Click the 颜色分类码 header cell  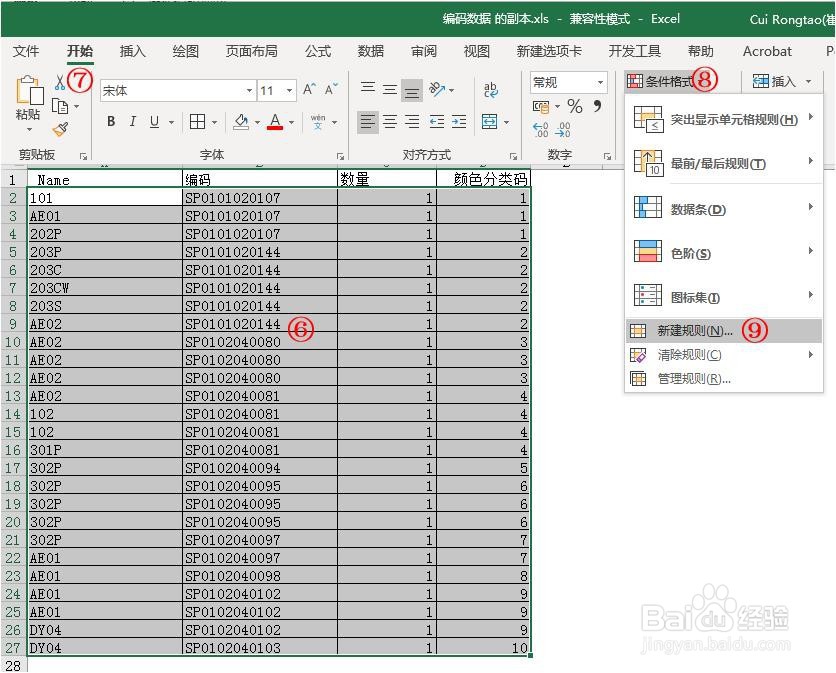pyautogui.click(x=483, y=179)
